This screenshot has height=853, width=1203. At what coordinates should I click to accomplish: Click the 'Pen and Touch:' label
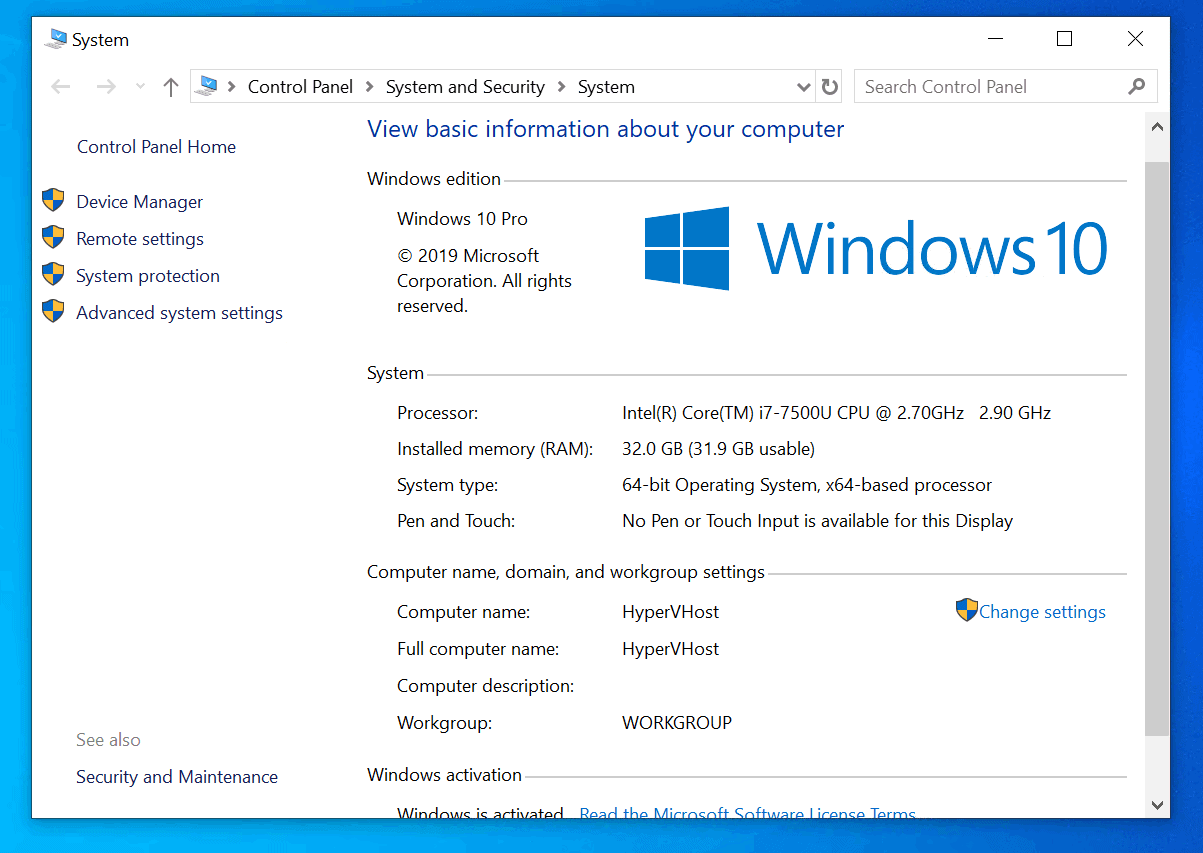[x=456, y=521]
